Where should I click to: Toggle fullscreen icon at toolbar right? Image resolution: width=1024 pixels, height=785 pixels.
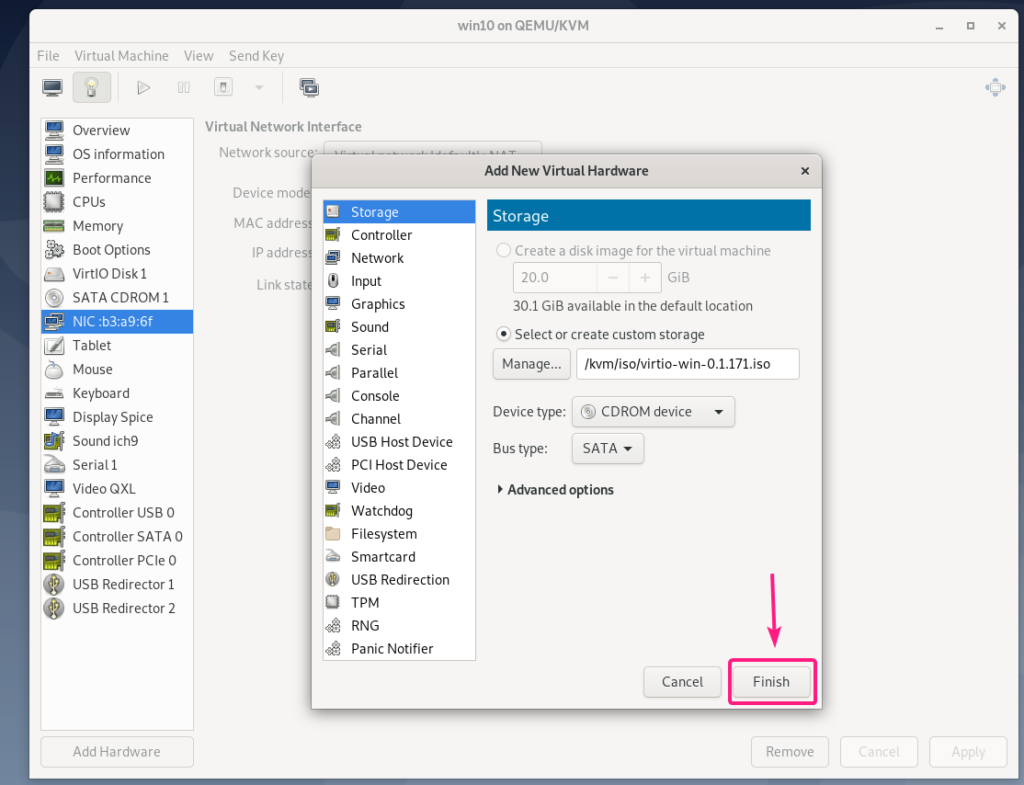[x=995, y=88]
